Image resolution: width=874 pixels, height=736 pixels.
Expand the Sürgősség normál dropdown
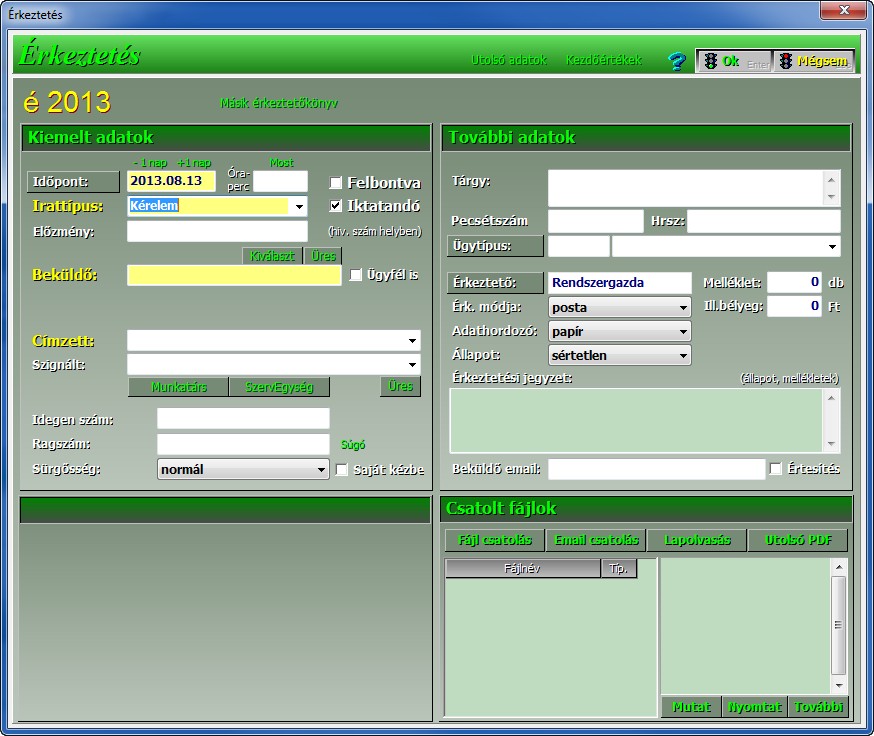[321, 469]
